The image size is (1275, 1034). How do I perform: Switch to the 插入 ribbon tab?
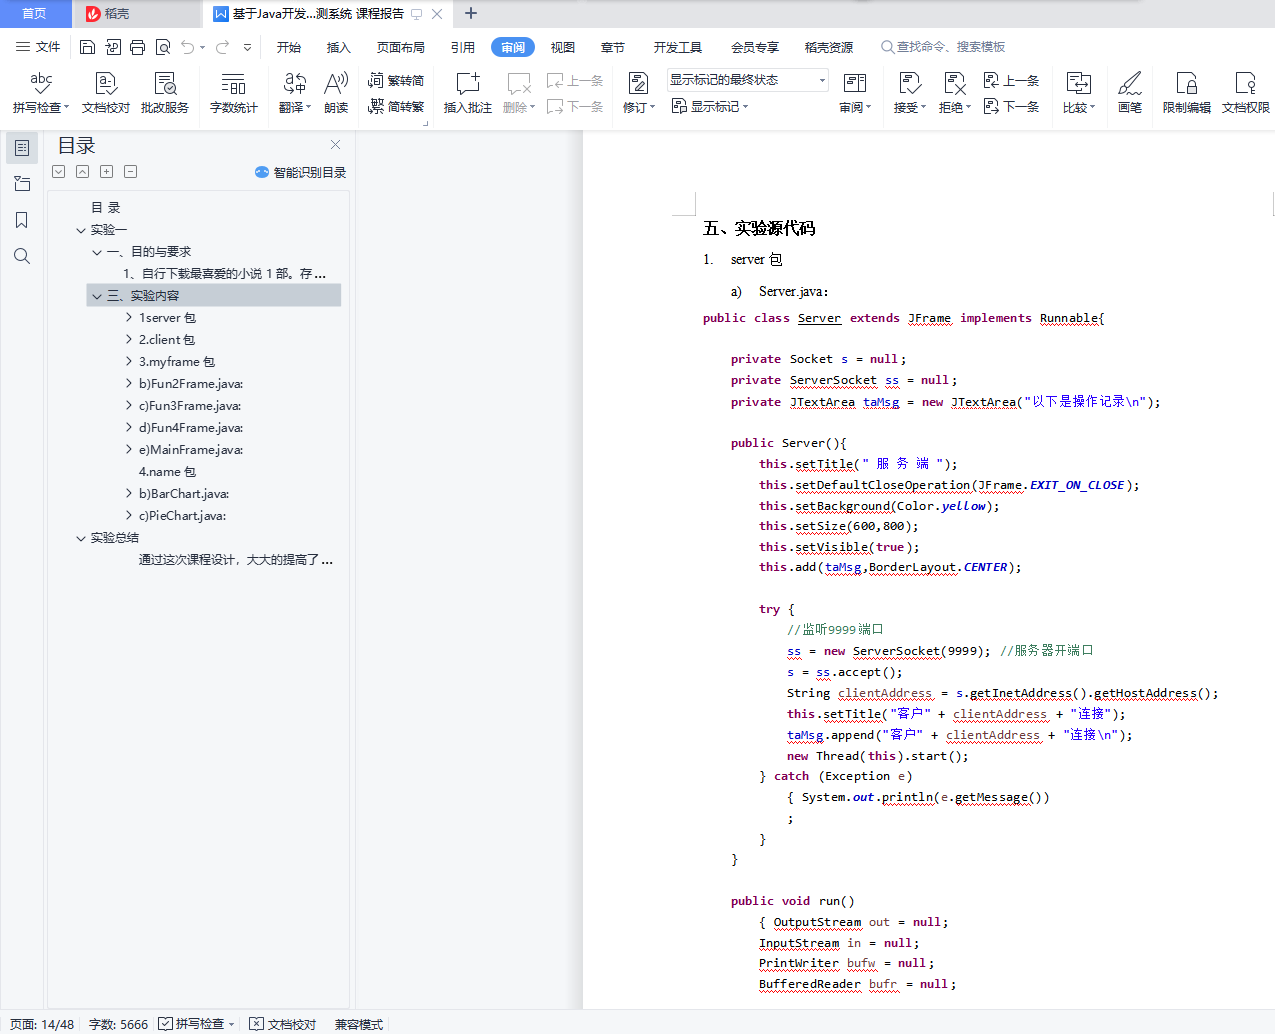pos(339,47)
